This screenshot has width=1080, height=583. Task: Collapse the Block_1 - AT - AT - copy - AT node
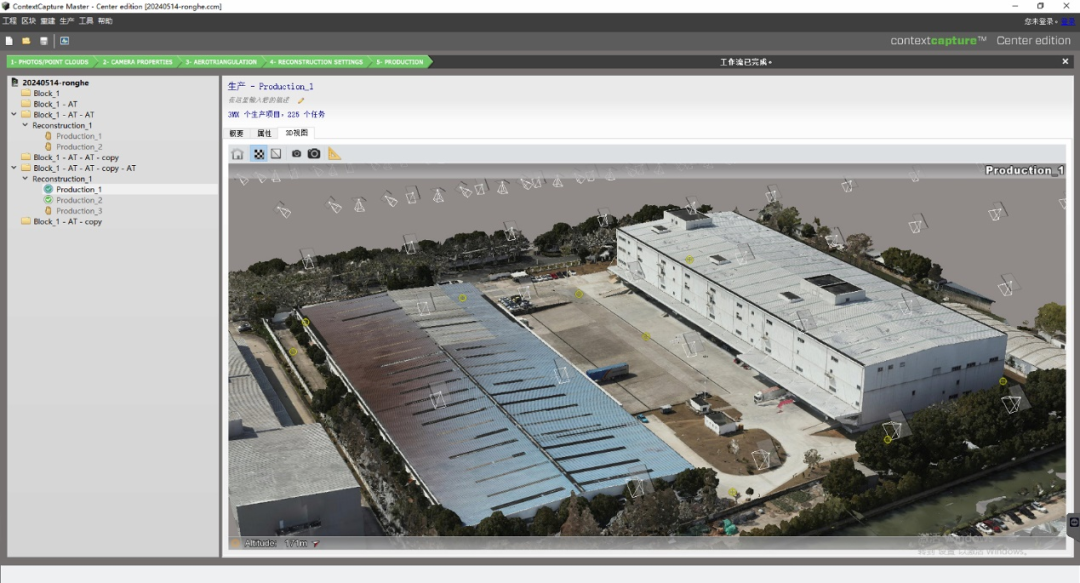[14, 167]
